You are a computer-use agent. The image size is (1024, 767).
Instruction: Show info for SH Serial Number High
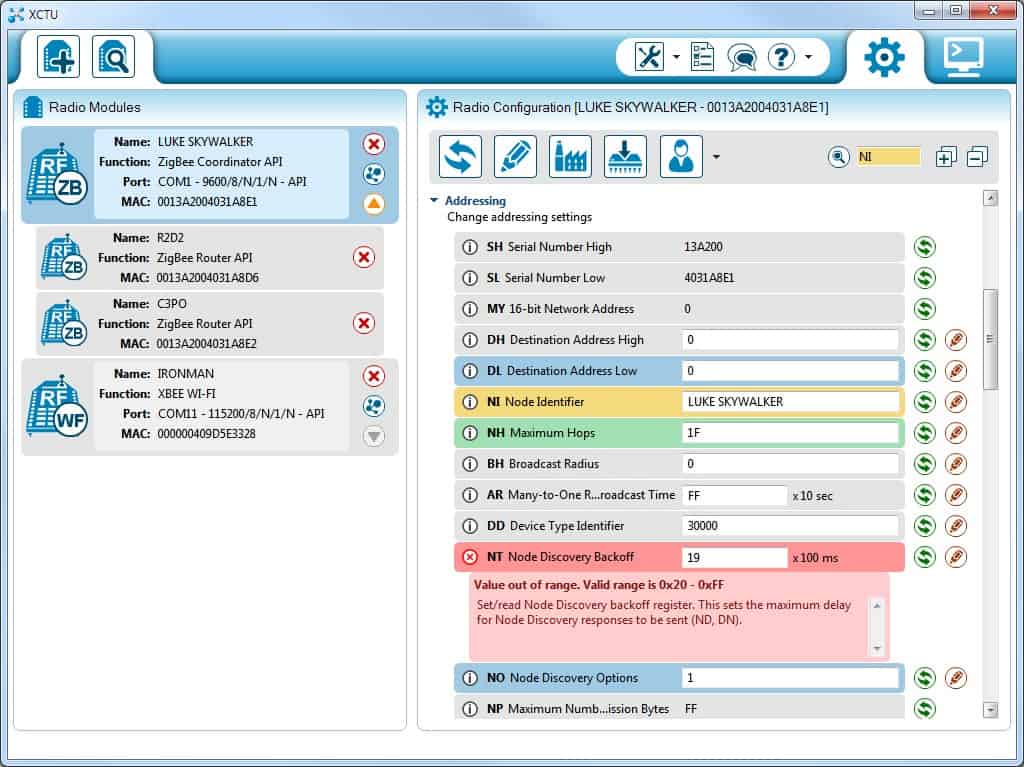470,247
